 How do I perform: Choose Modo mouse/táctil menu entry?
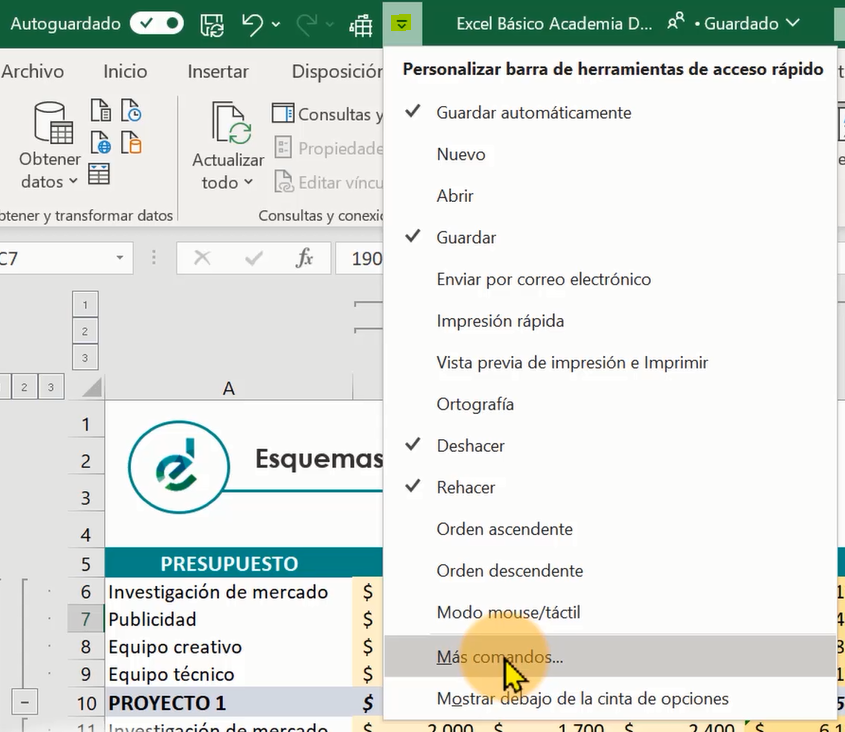[610, 612]
